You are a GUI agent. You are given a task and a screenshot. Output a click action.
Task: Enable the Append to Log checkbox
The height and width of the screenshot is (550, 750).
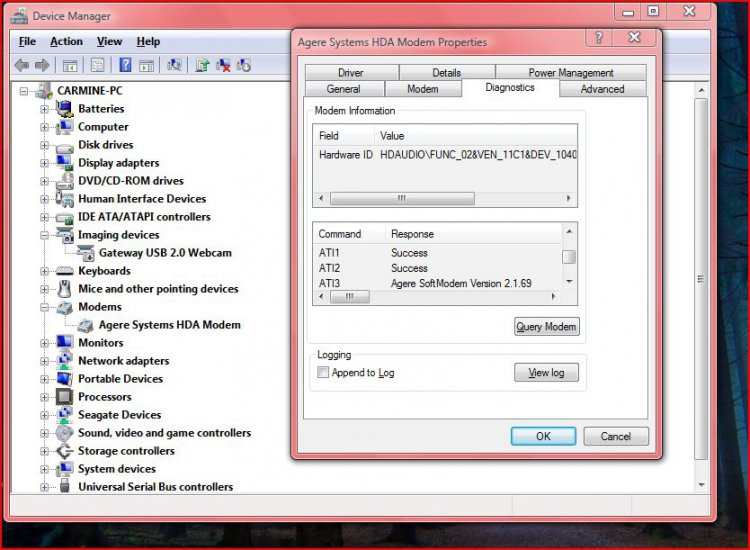[323, 372]
